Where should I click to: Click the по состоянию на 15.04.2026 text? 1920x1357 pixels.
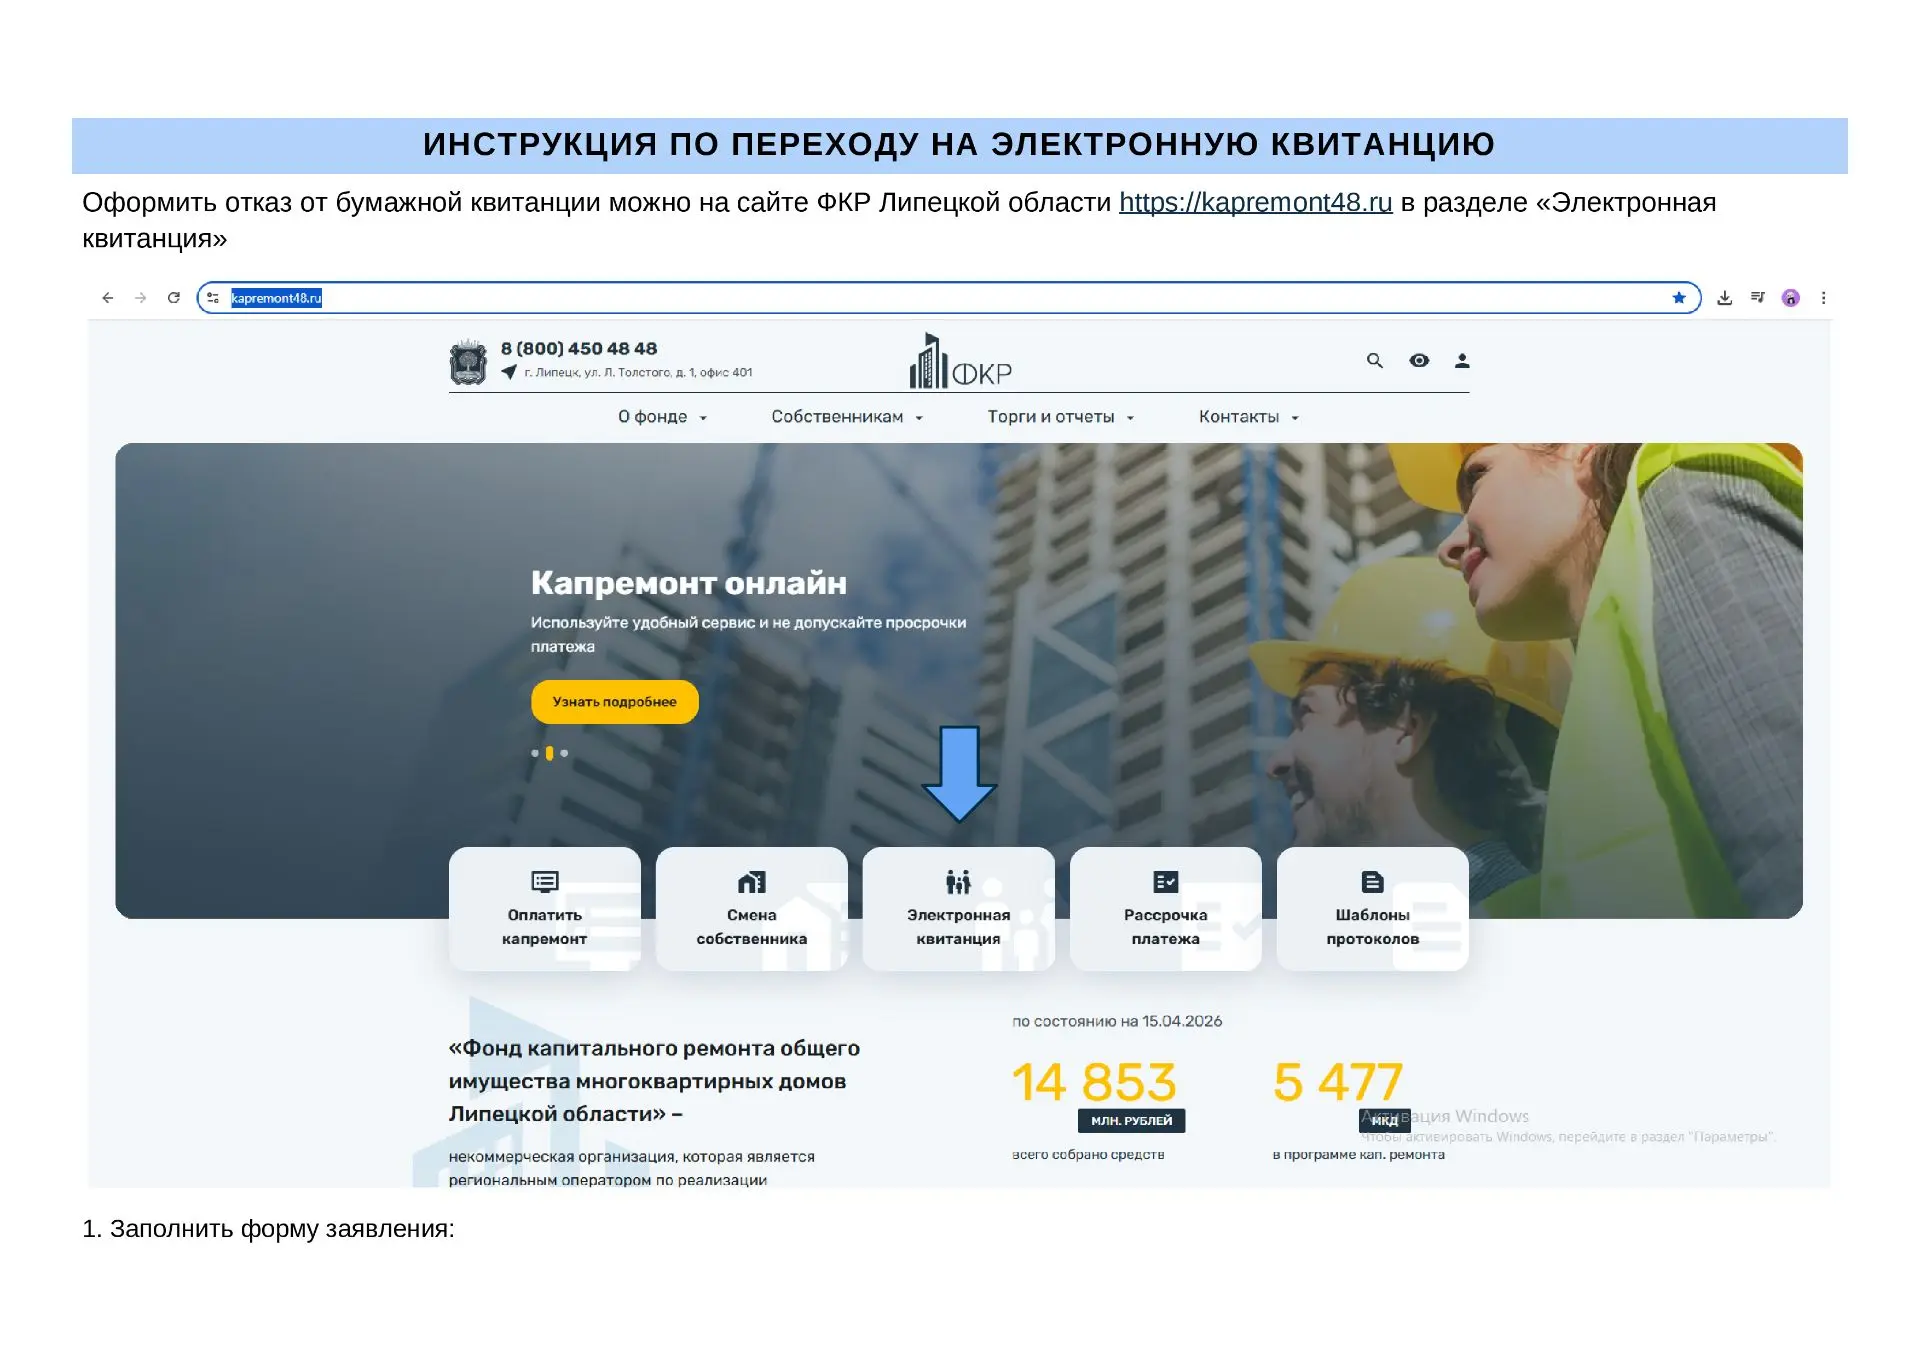click(x=1117, y=1022)
